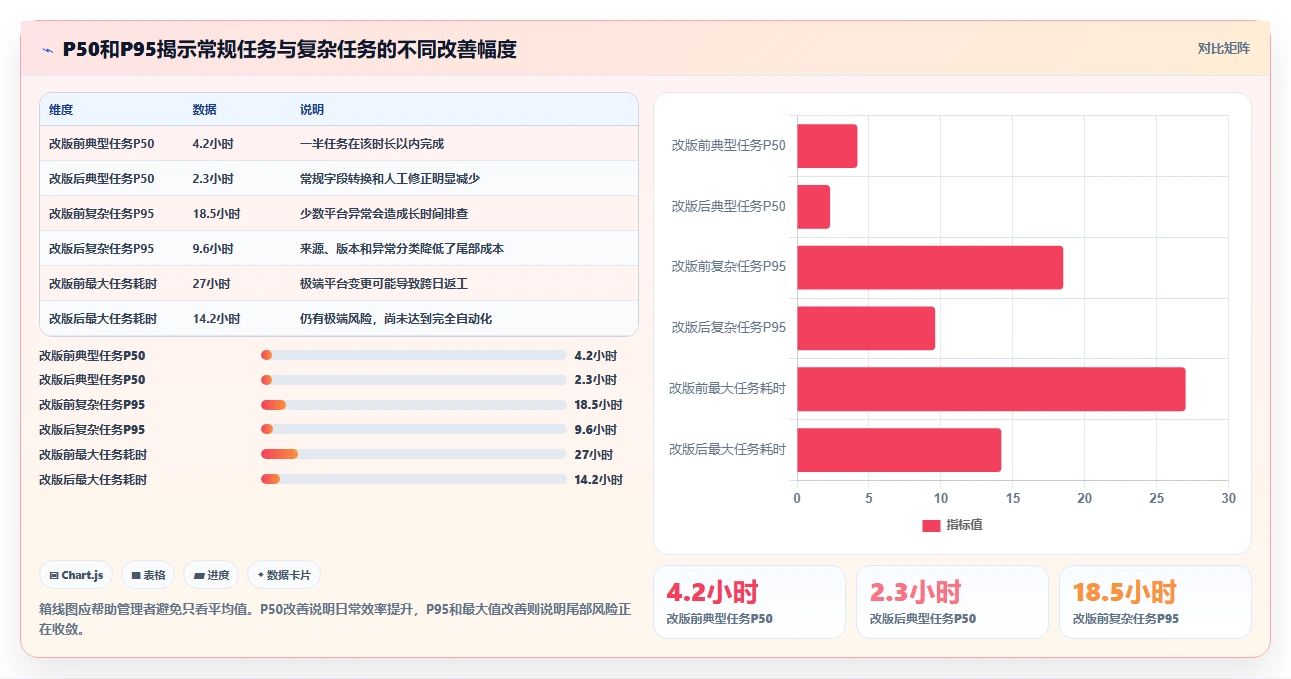1291x679 pixels.
Task: Click the chart bar for 改版后复杂任务P95
Action: pyautogui.click(x=866, y=328)
